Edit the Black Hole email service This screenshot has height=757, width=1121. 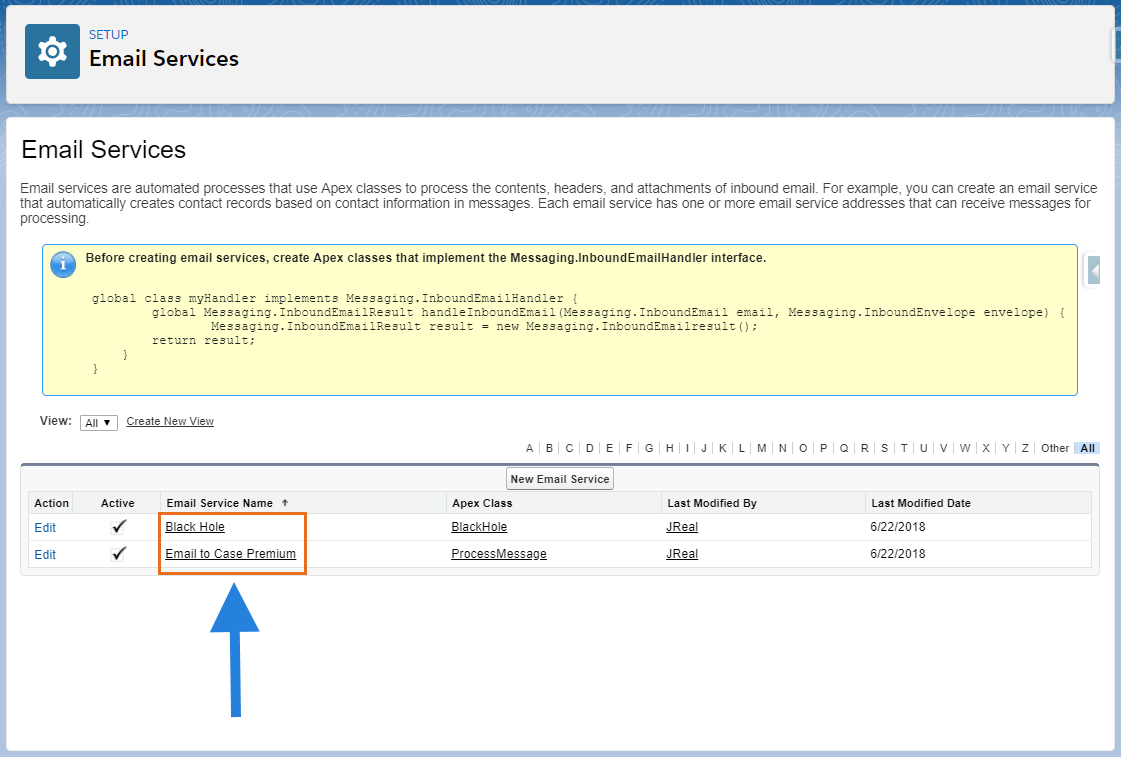45,528
